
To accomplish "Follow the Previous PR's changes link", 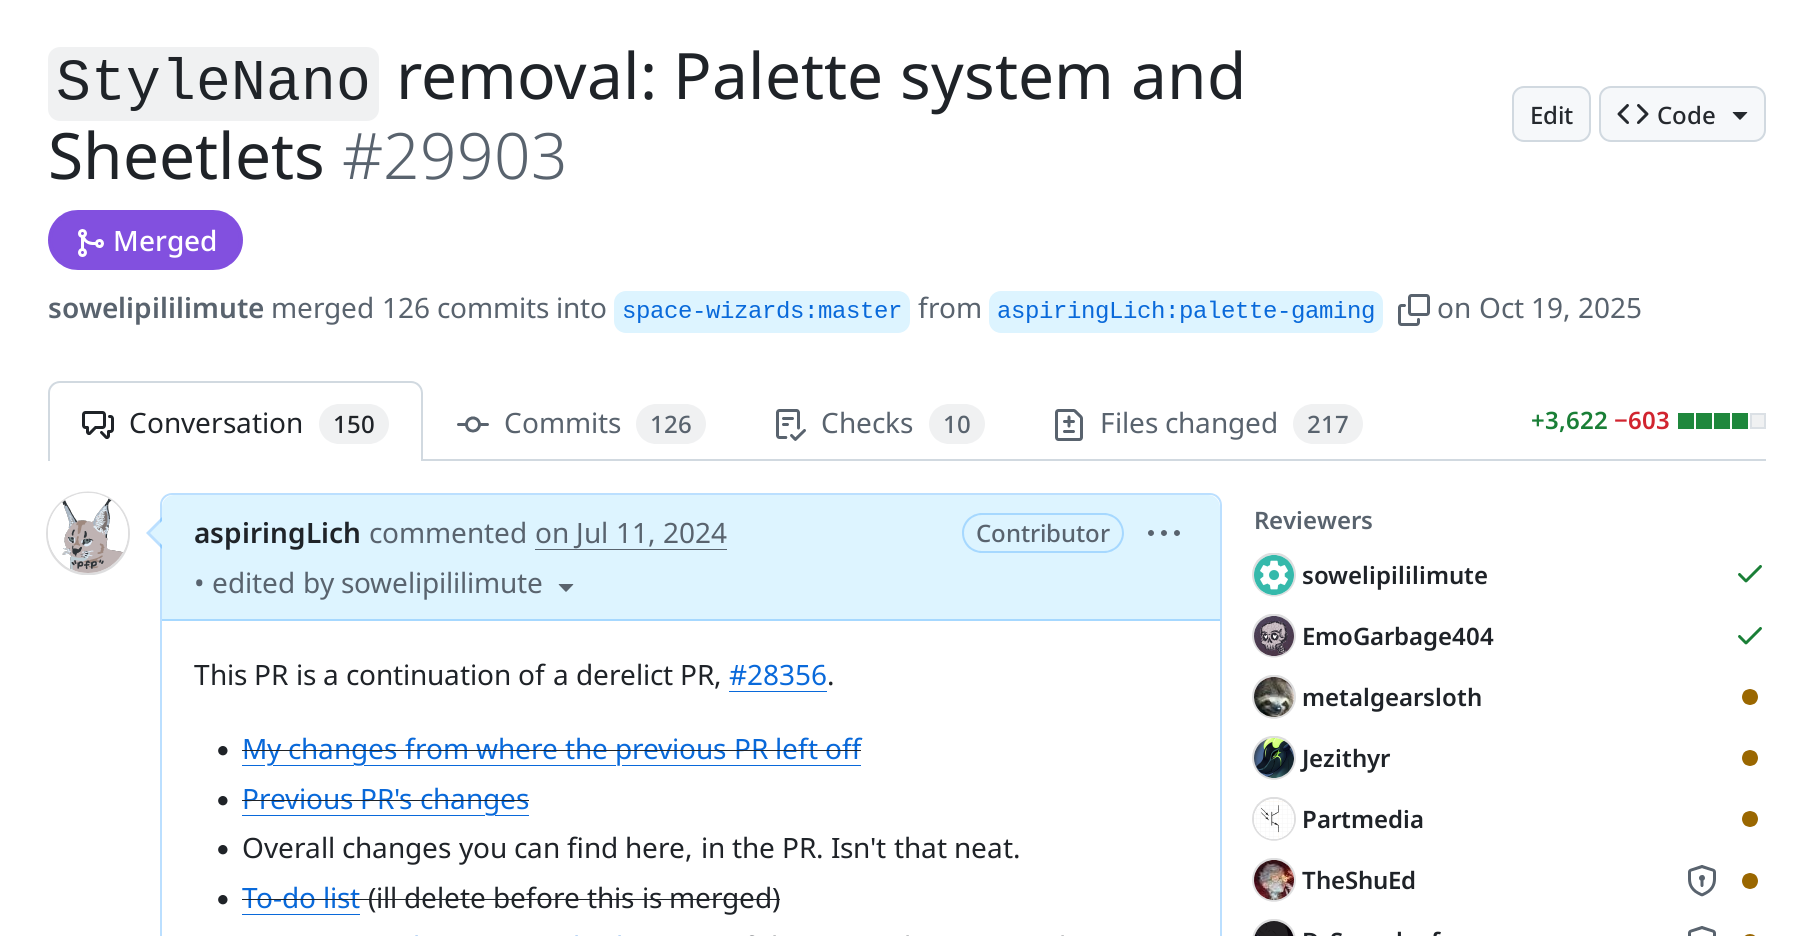I will pyautogui.click(x=385, y=800).
